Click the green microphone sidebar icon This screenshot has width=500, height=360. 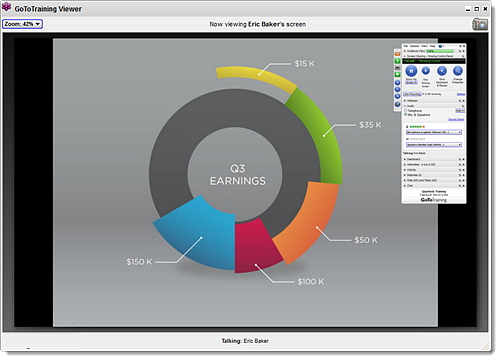click(x=398, y=61)
